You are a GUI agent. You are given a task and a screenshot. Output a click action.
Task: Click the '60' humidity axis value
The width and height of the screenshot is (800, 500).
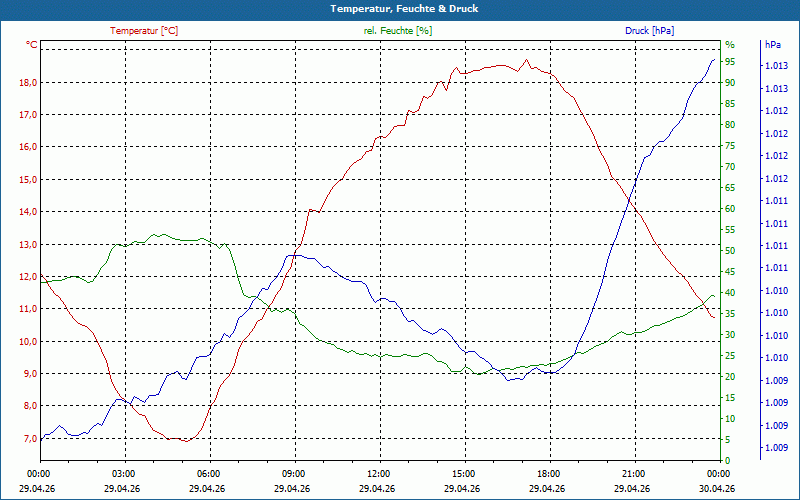(730, 209)
